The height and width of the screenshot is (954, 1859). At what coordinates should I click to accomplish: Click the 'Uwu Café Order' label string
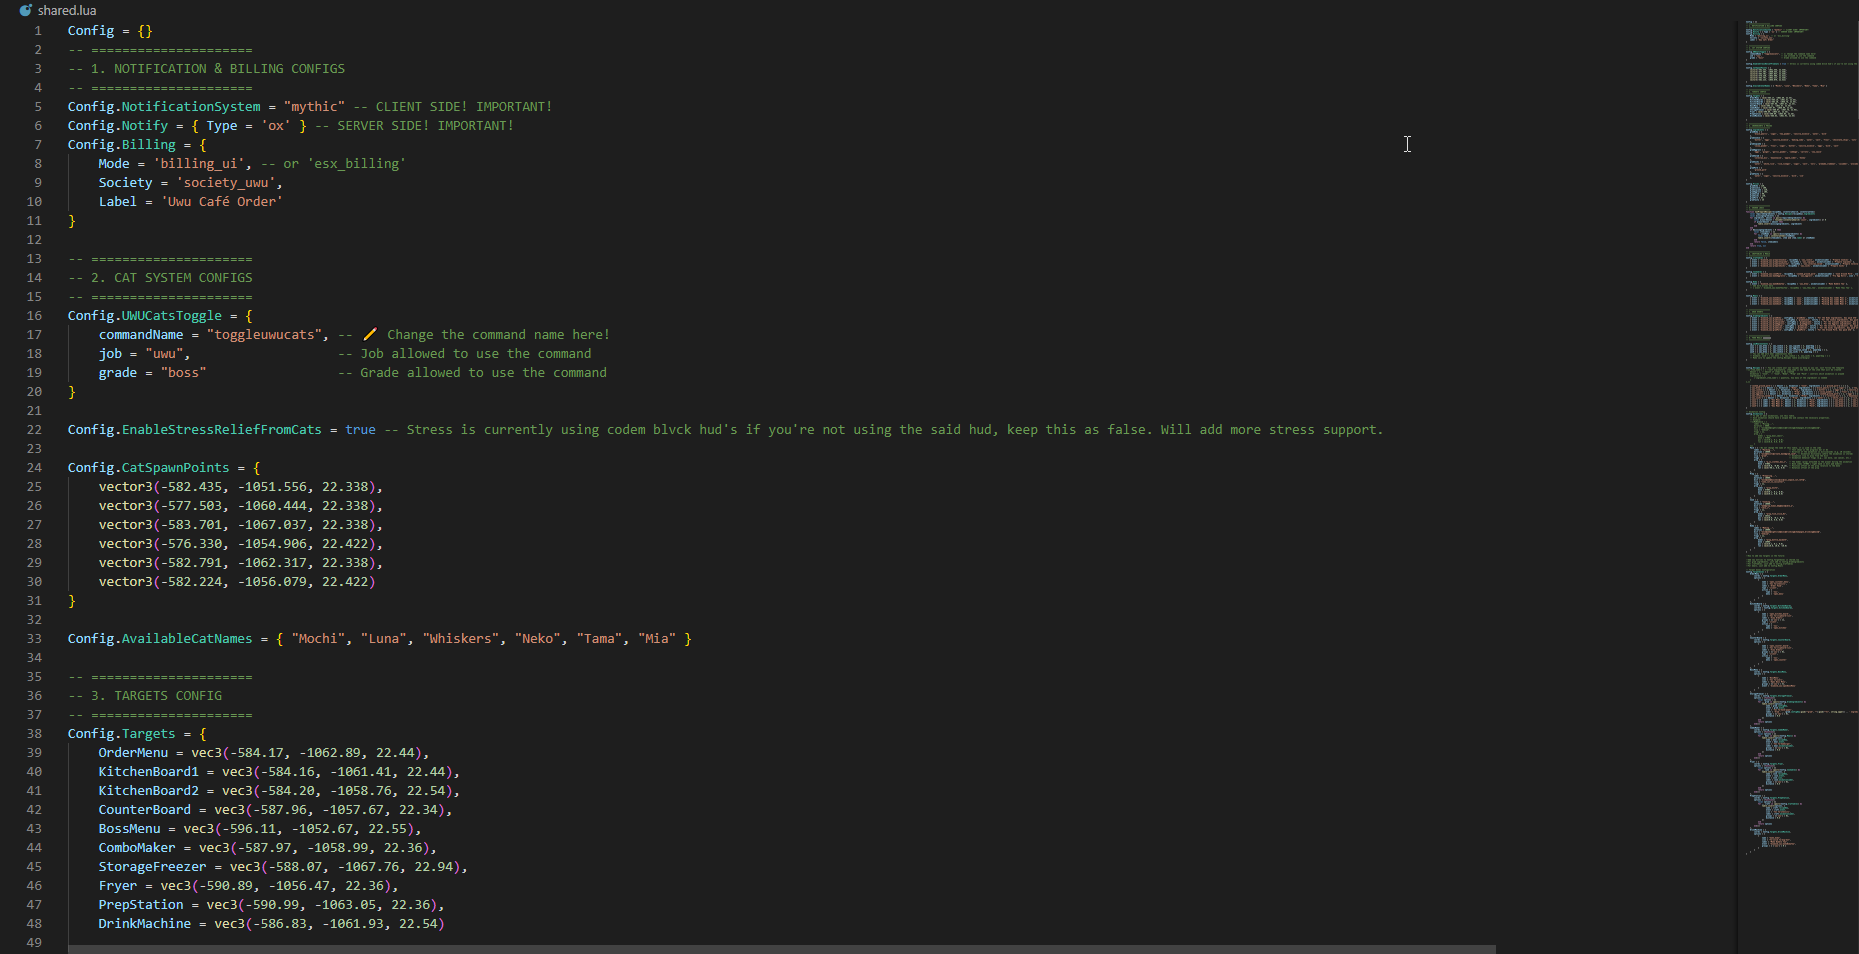click(222, 202)
